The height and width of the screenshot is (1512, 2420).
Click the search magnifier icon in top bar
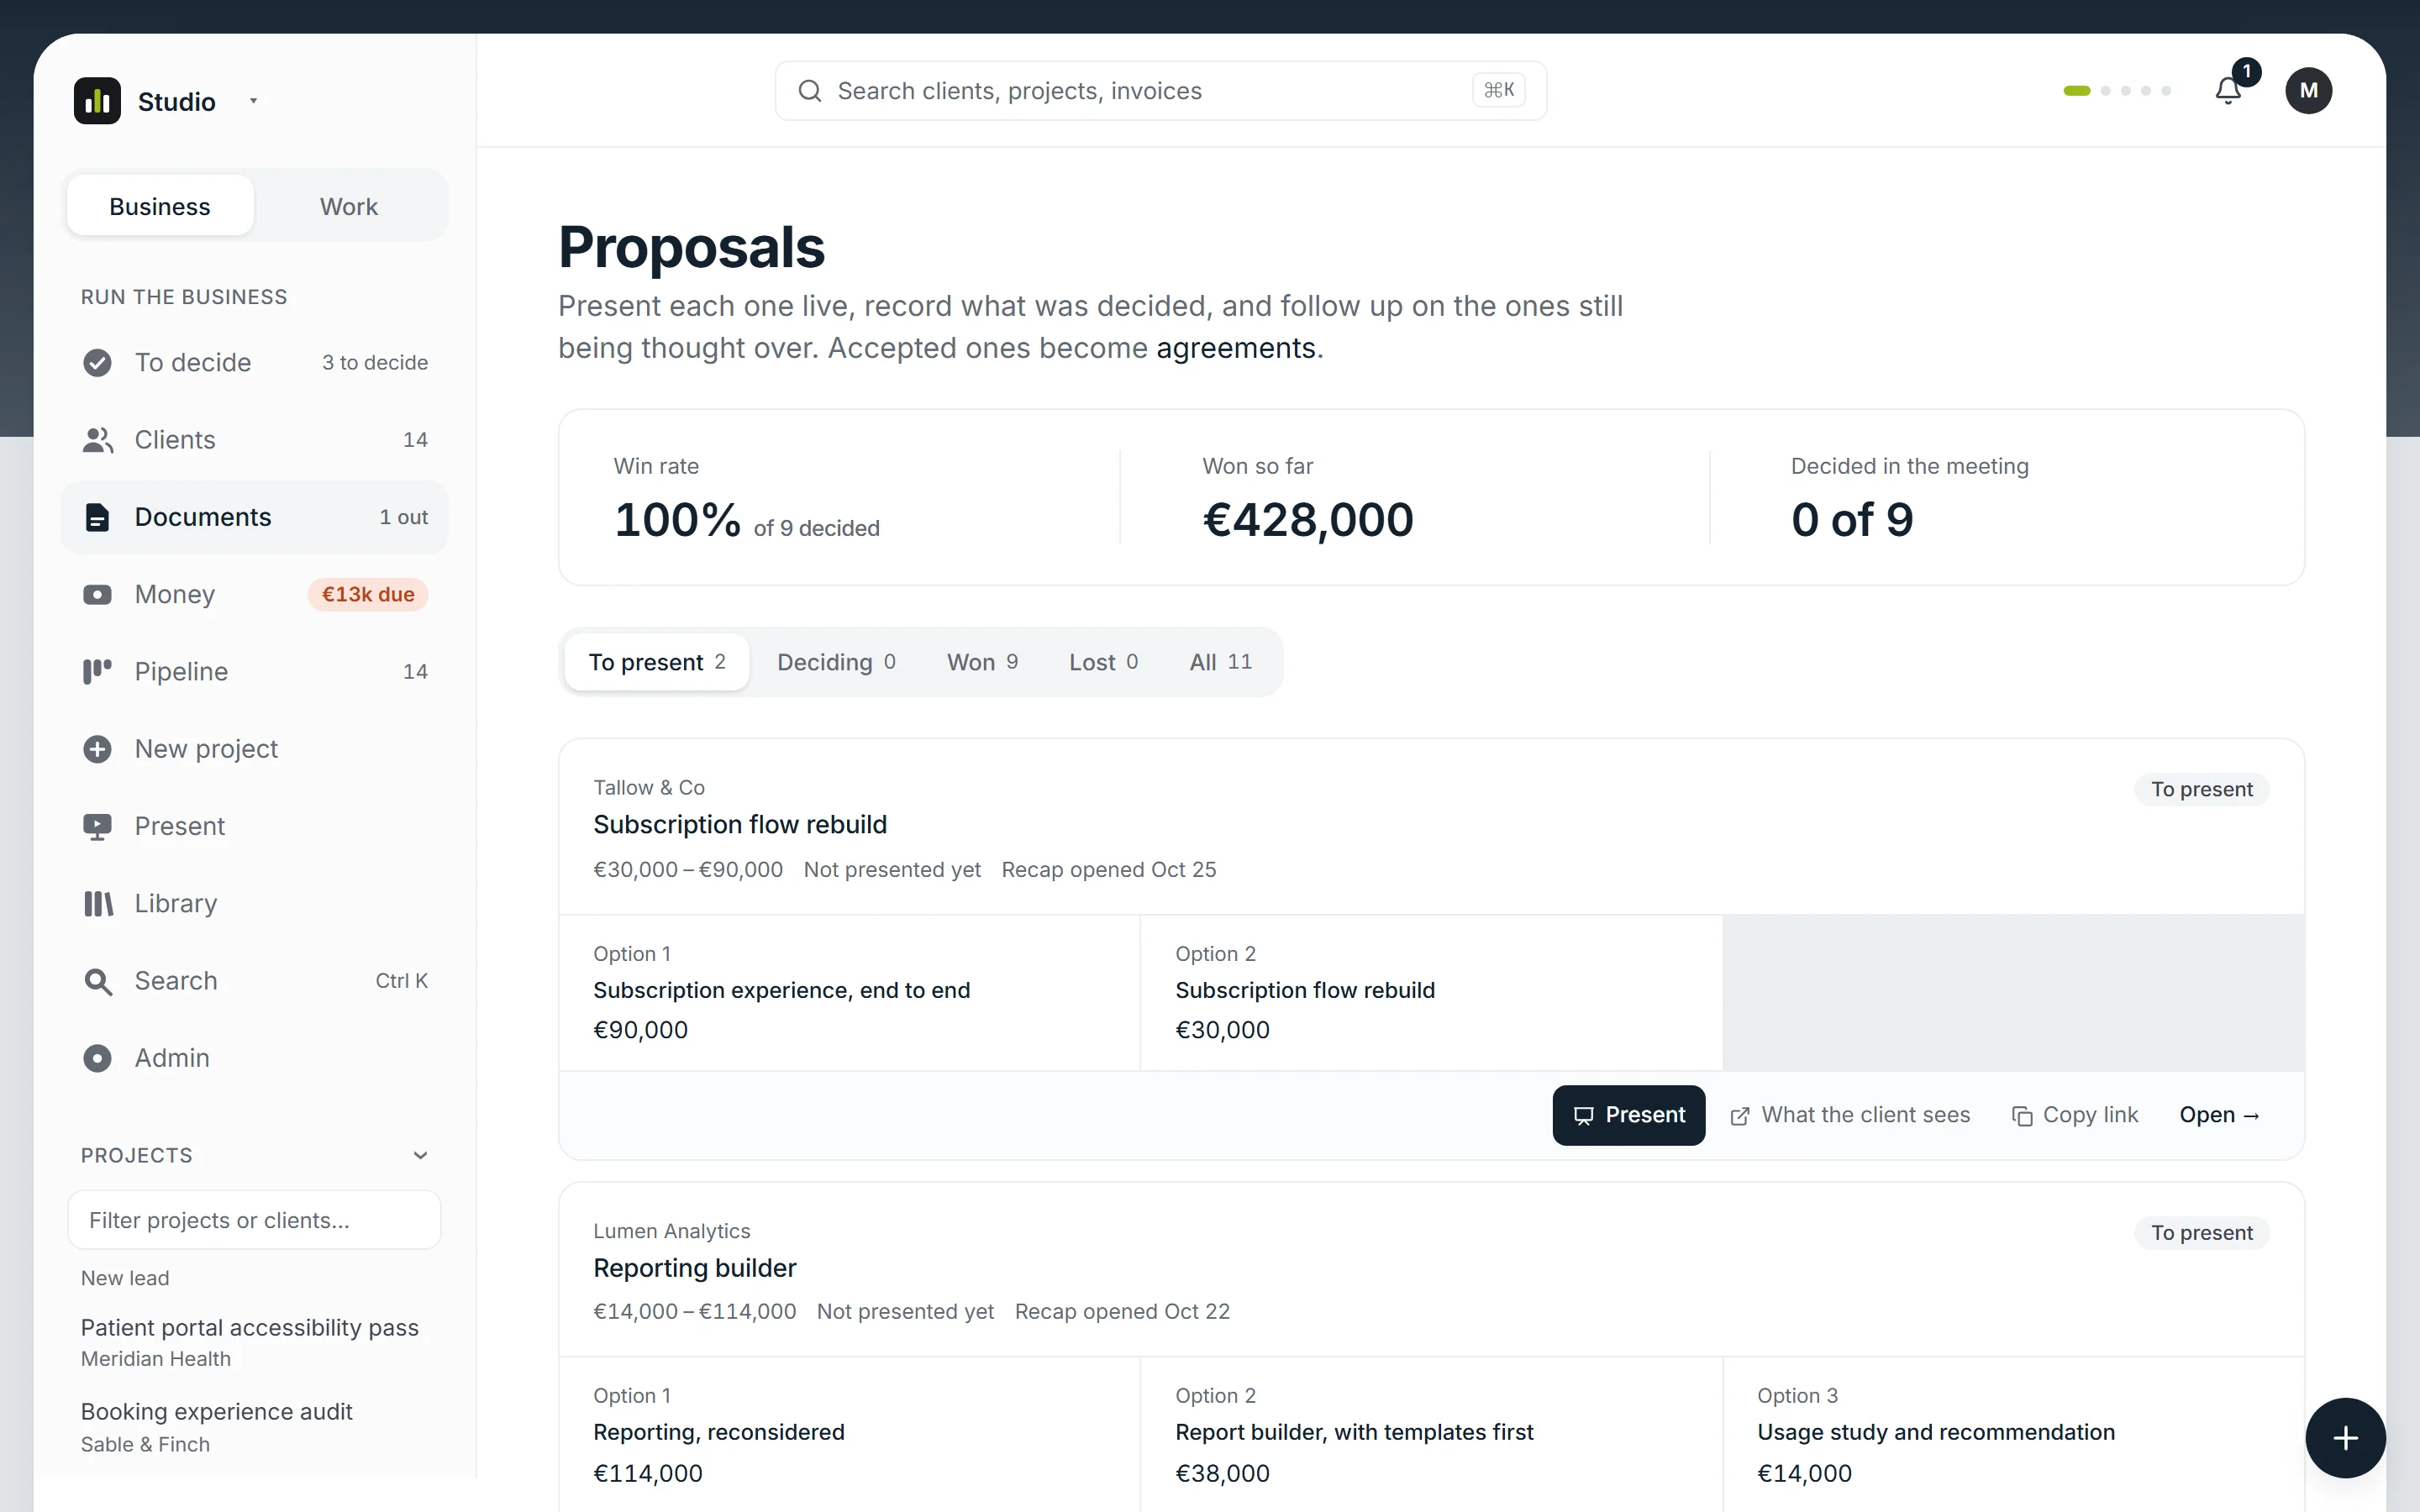[810, 91]
